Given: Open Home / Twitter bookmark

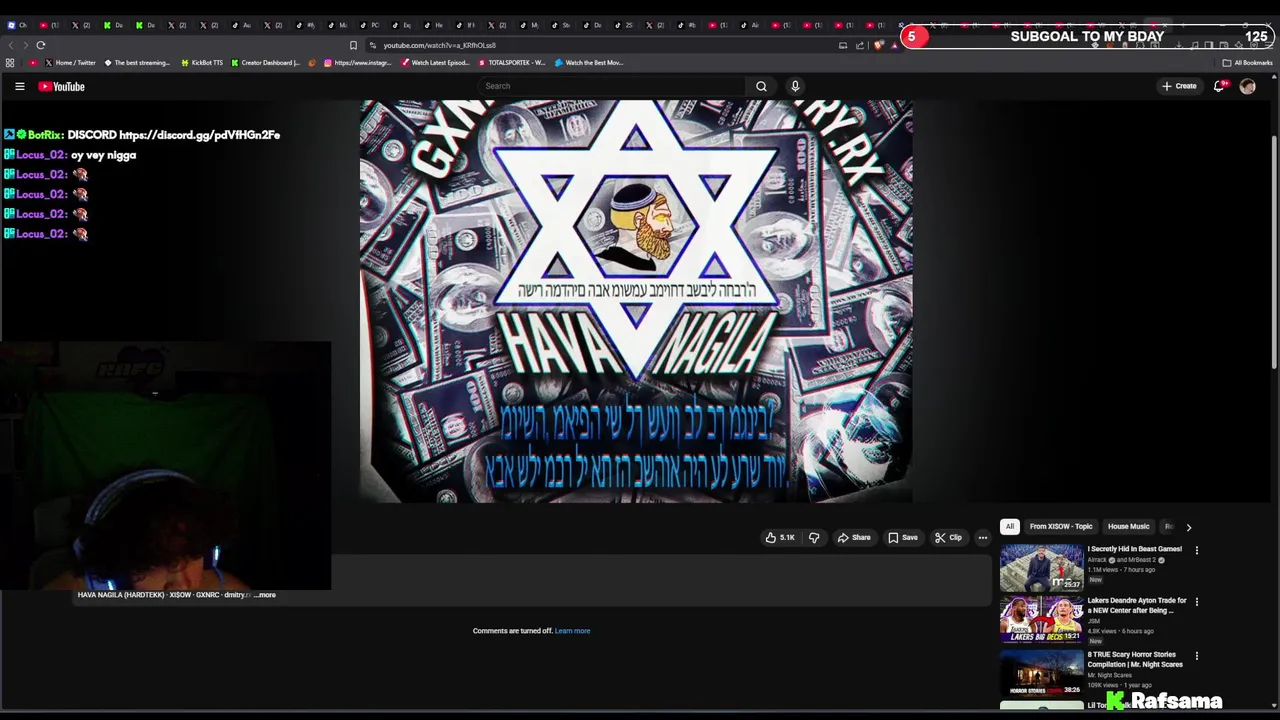Looking at the screenshot, I should tap(70, 63).
